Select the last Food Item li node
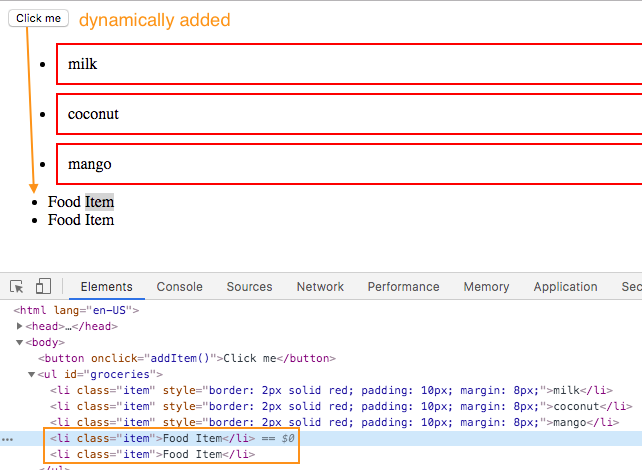This screenshot has height=470, width=642. pyautogui.click(x=152, y=454)
